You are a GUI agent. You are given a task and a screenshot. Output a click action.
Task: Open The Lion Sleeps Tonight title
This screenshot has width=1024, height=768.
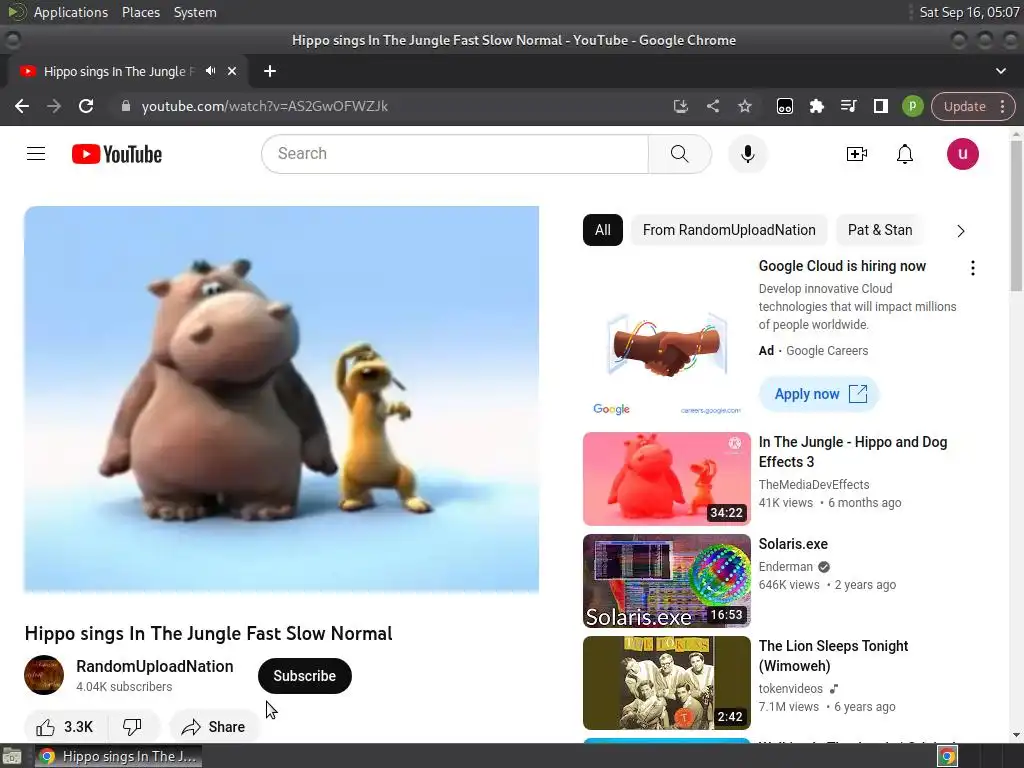(x=833, y=656)
